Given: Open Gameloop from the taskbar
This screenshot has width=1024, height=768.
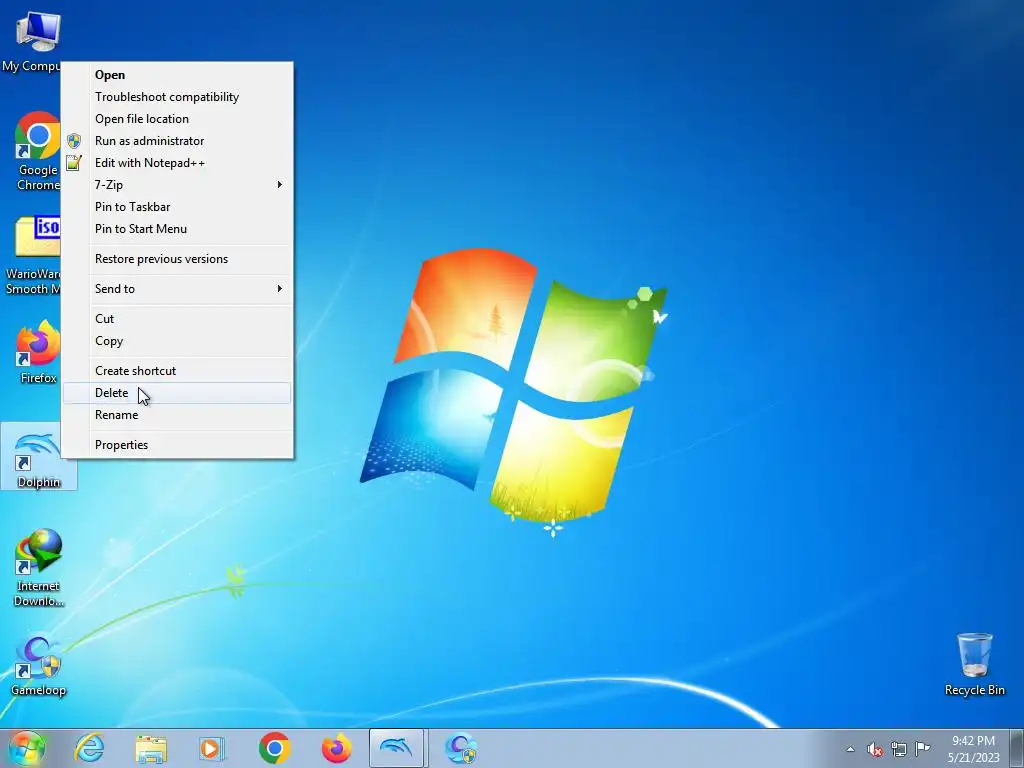Looking at the screenshot, I should point(460,748).
